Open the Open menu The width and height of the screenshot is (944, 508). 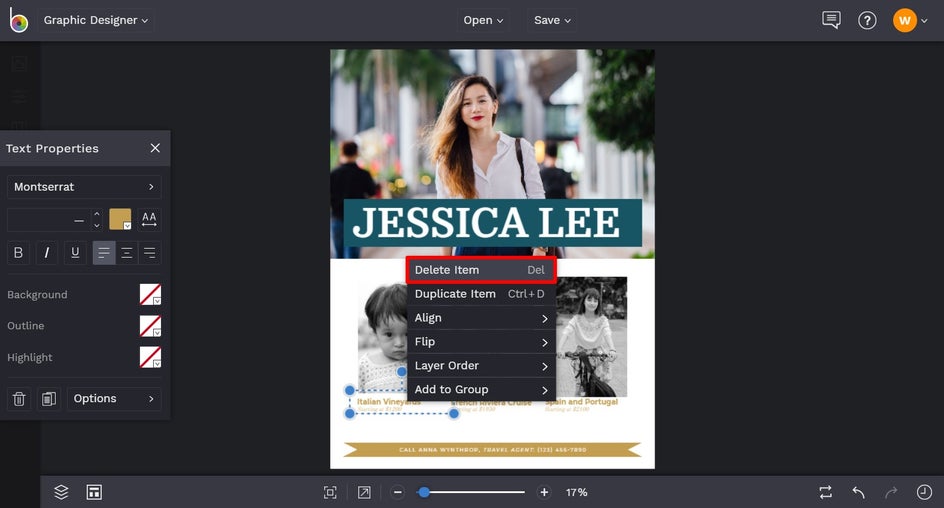pyautogui.click(x=483, y=20)
